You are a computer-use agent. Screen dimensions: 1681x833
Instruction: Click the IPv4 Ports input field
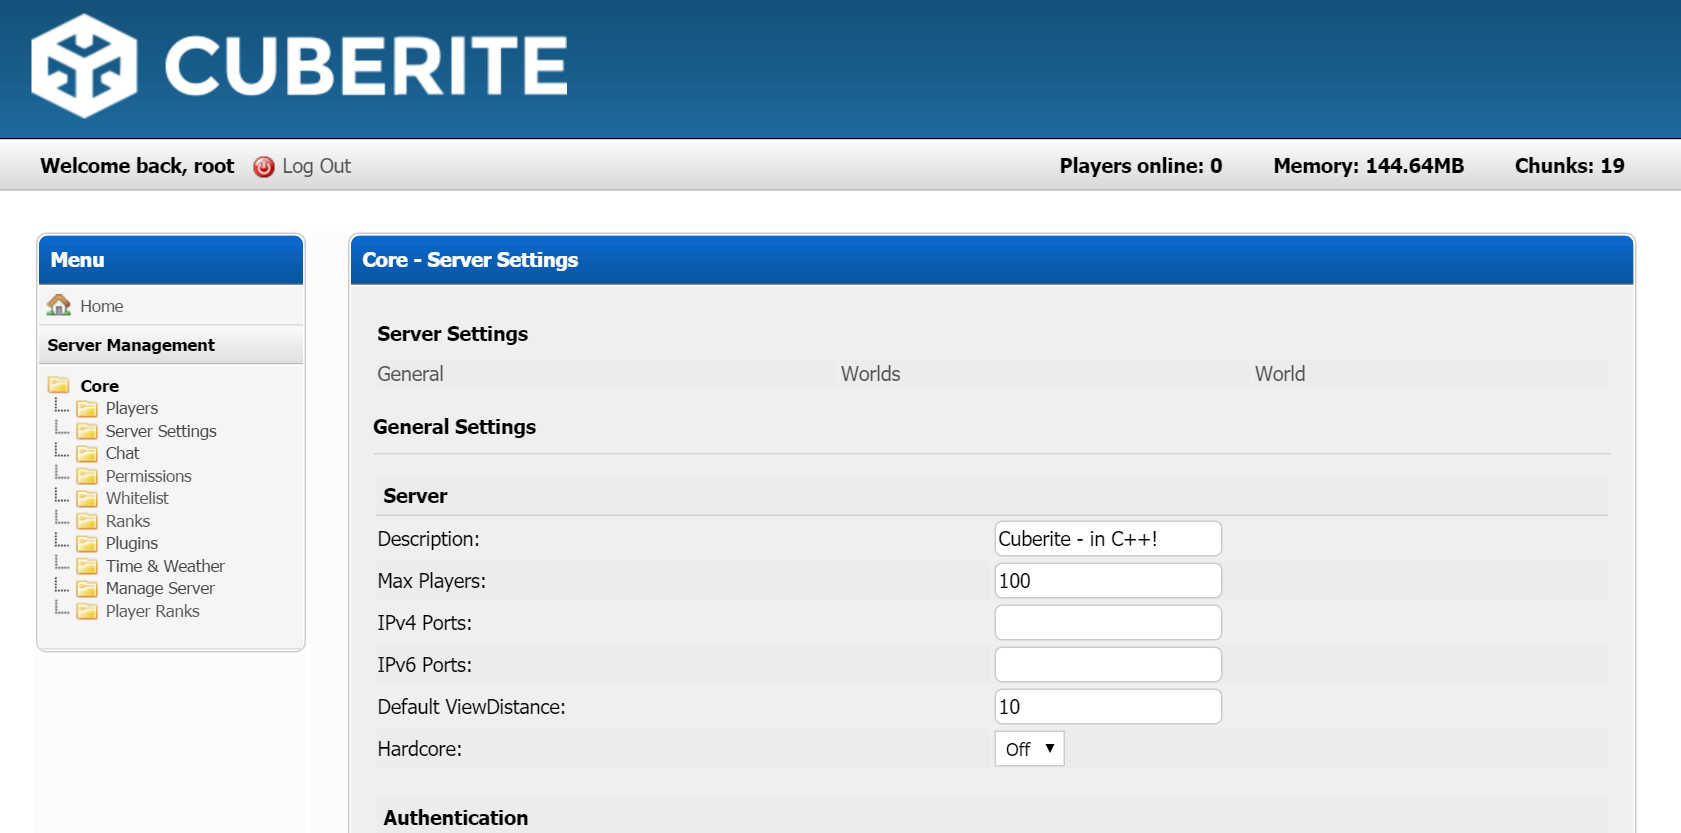(x=1108, y=623)
